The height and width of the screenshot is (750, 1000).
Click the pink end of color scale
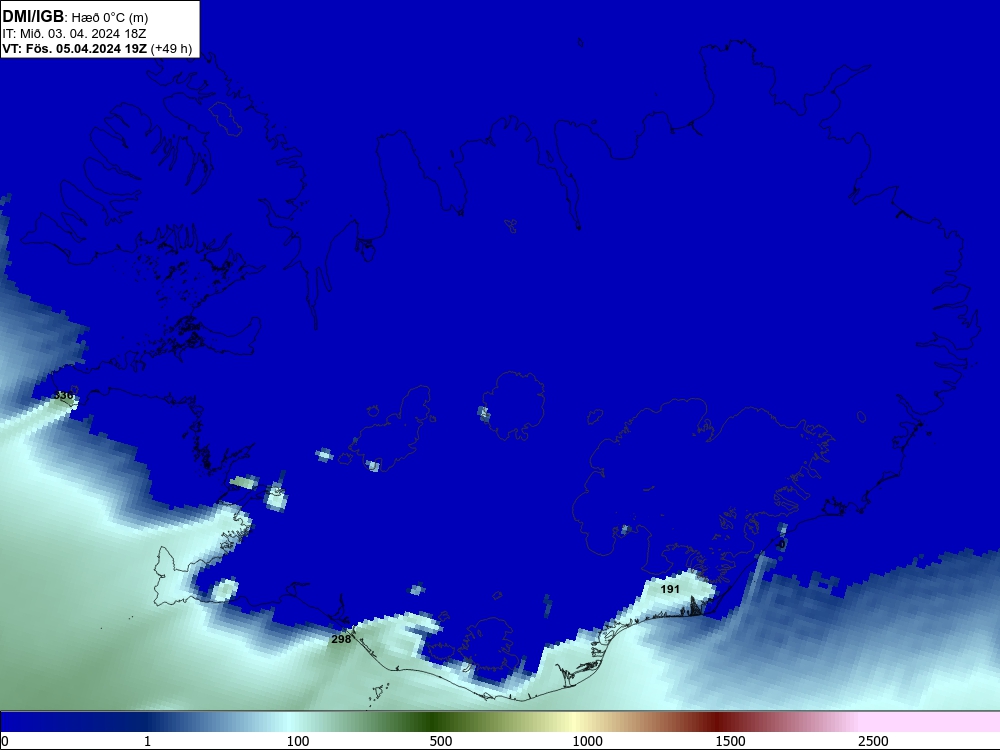point(931,722)
